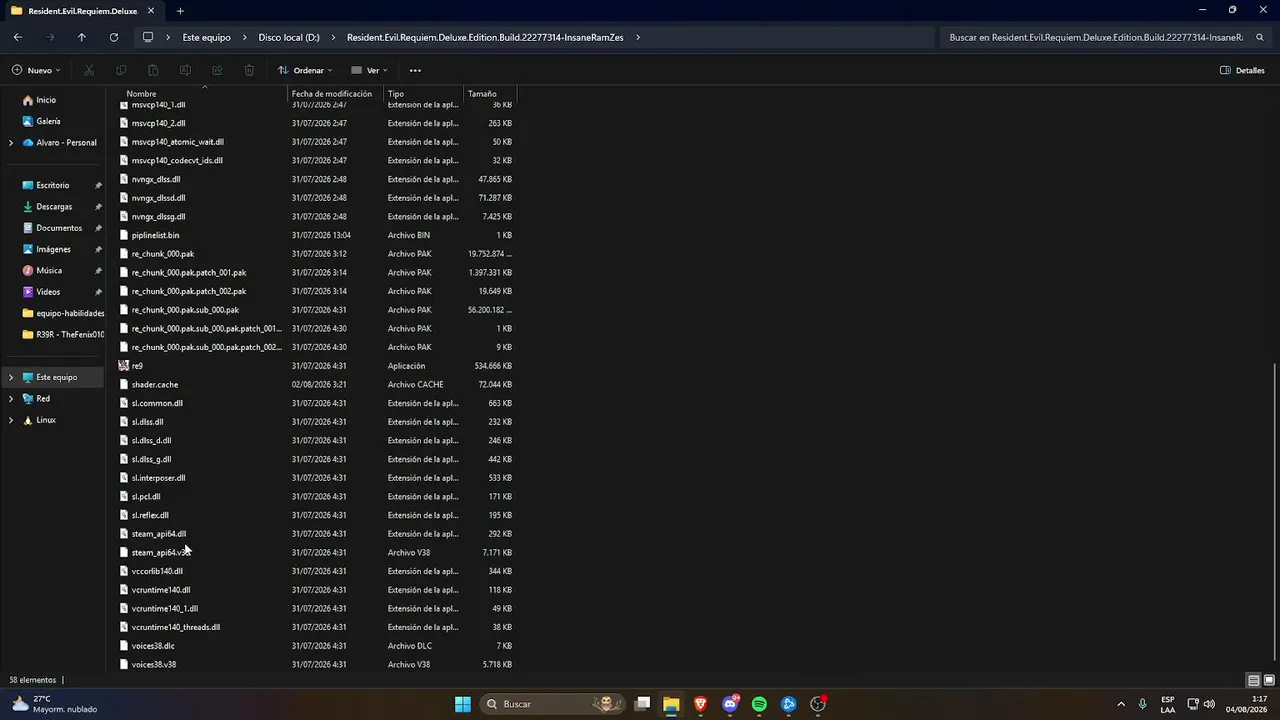Navigate up one folder level
The image size is (1280, 720).
tap(82, 37)
